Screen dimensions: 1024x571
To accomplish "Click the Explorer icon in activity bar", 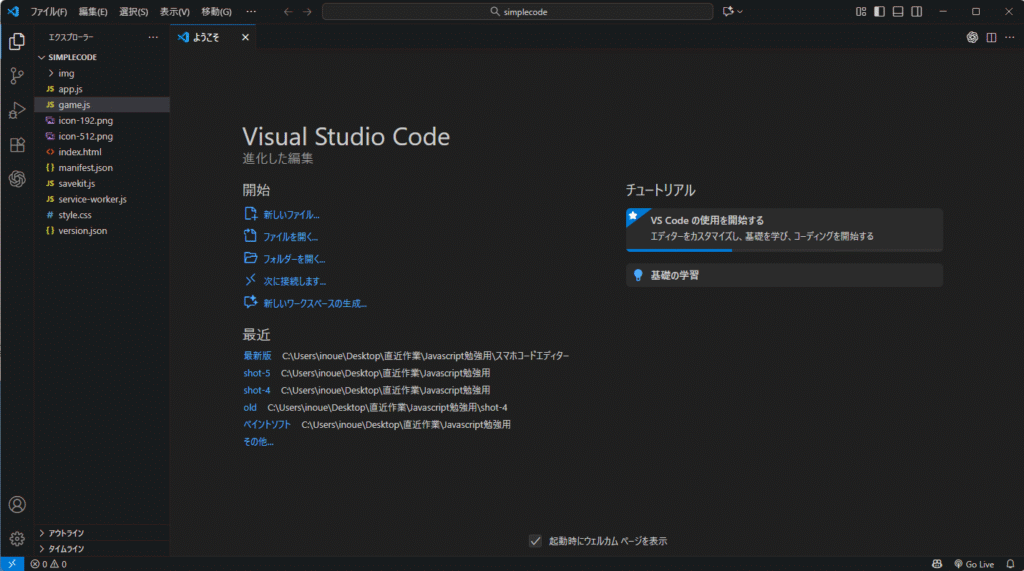I will (17, 42).
